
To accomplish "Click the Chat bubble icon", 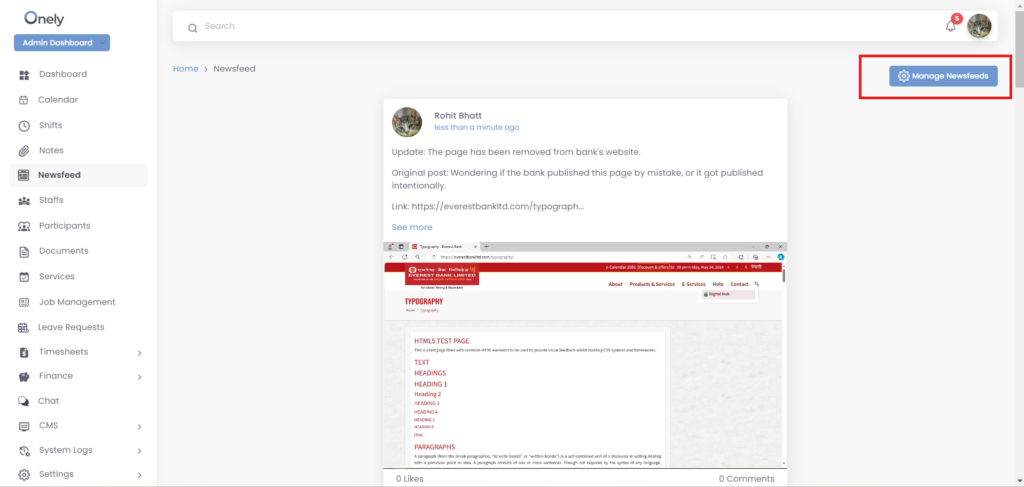I will [24, 401].
